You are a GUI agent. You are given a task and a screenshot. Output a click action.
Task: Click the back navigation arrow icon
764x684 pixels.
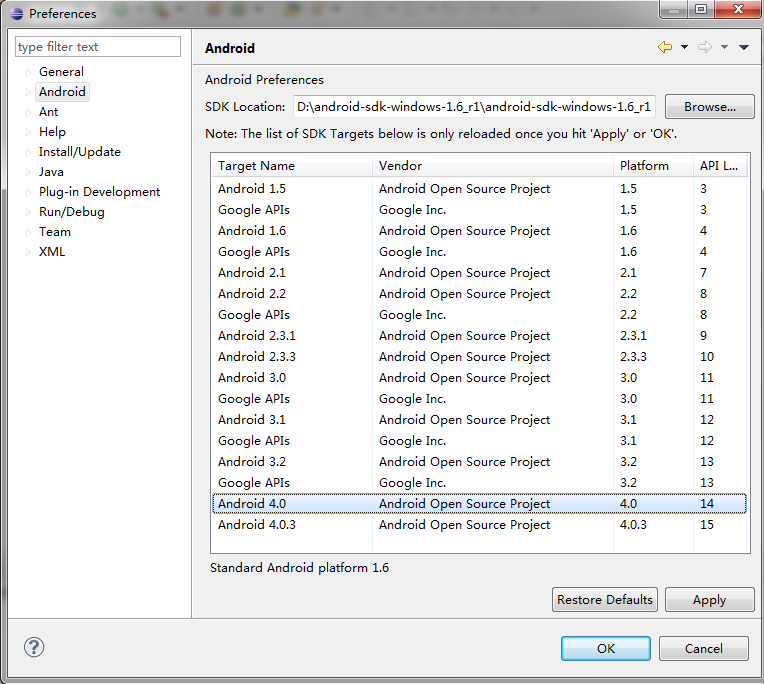[665, 47]
